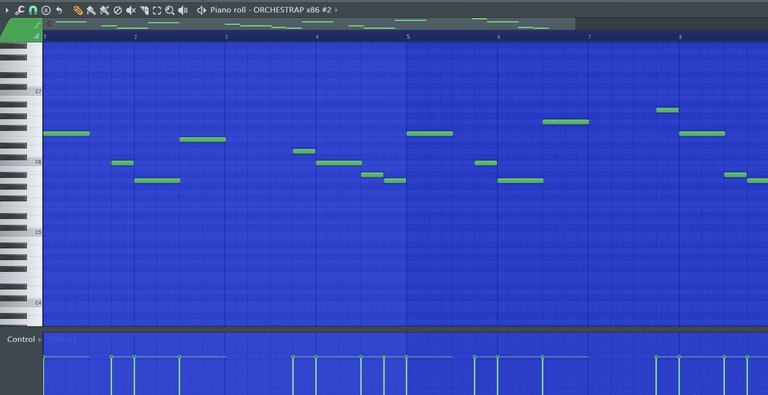768x395 pixels.
Task: Select the Mute tool
Action: (x=131, y=10)
